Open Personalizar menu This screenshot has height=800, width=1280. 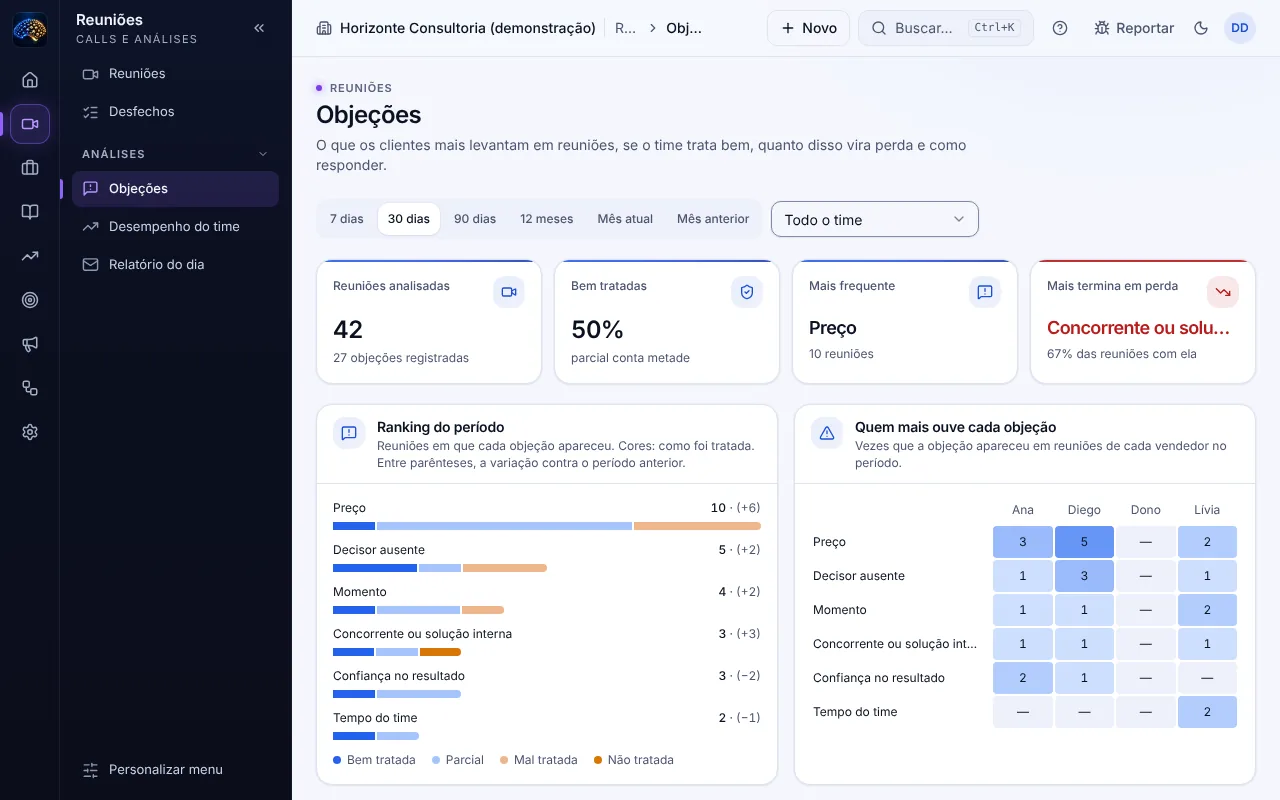coord(175,770)
